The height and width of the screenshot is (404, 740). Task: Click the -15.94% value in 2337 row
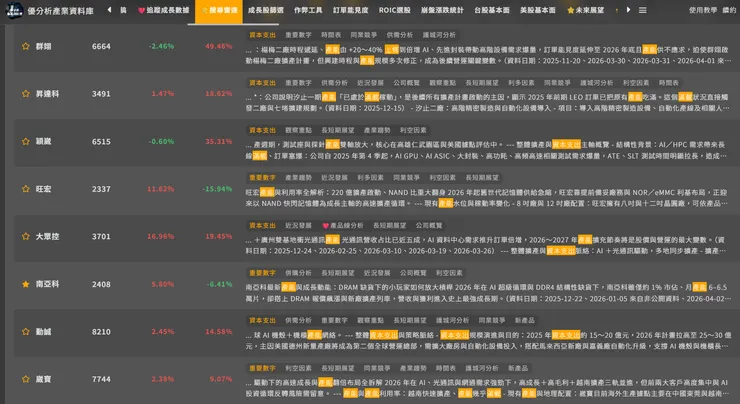tap(217, 189)
